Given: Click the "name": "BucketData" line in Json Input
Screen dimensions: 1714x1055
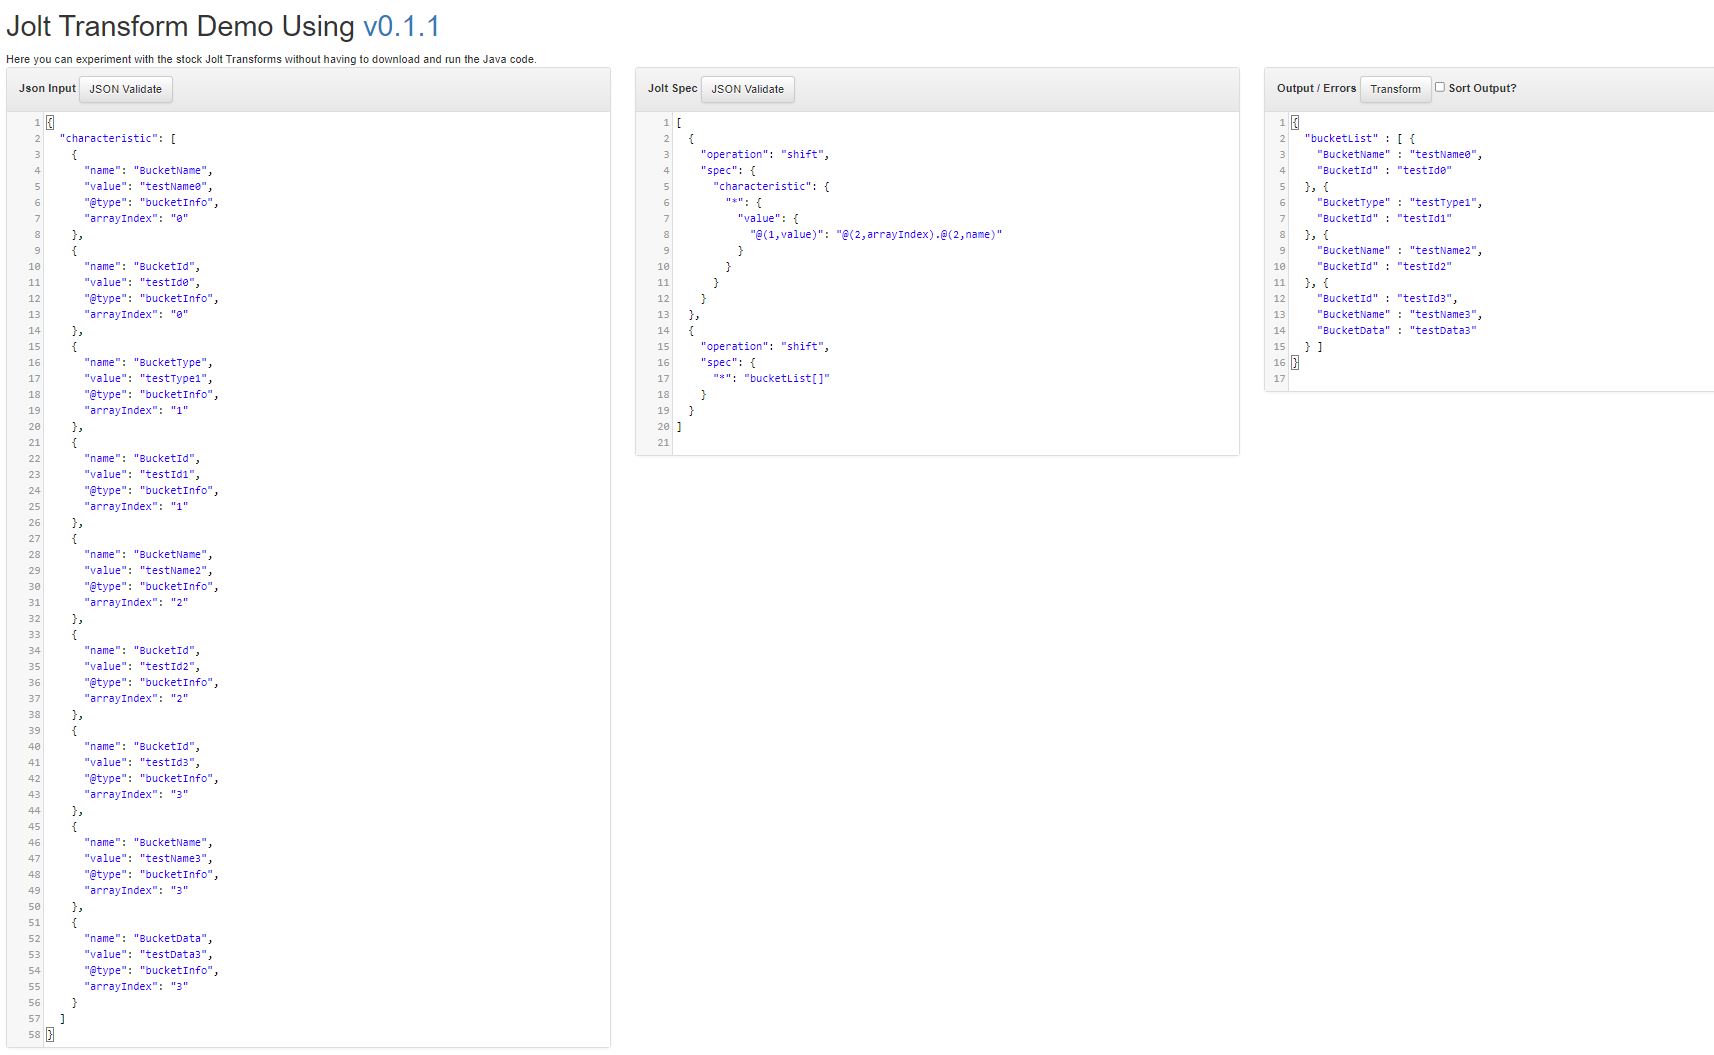Looking at the screenshot, I should tap(149, 938).
